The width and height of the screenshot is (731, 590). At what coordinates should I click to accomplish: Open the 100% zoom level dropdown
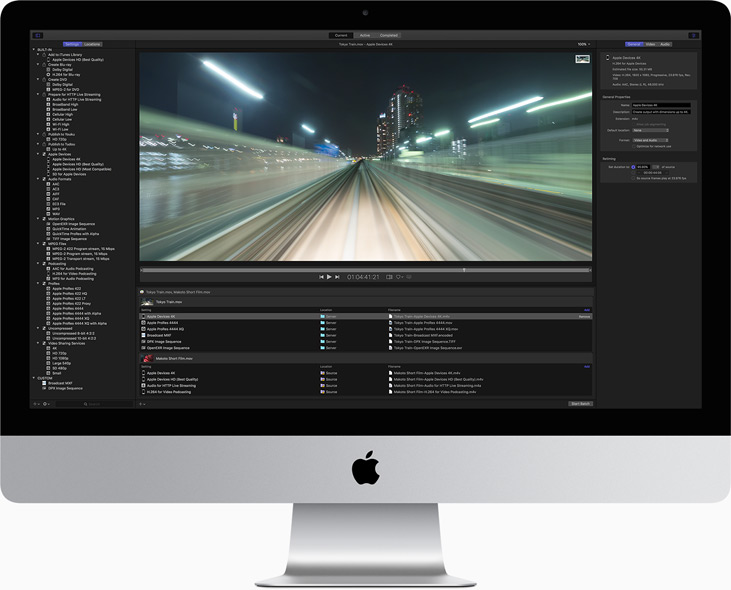[x=582, y=44]
